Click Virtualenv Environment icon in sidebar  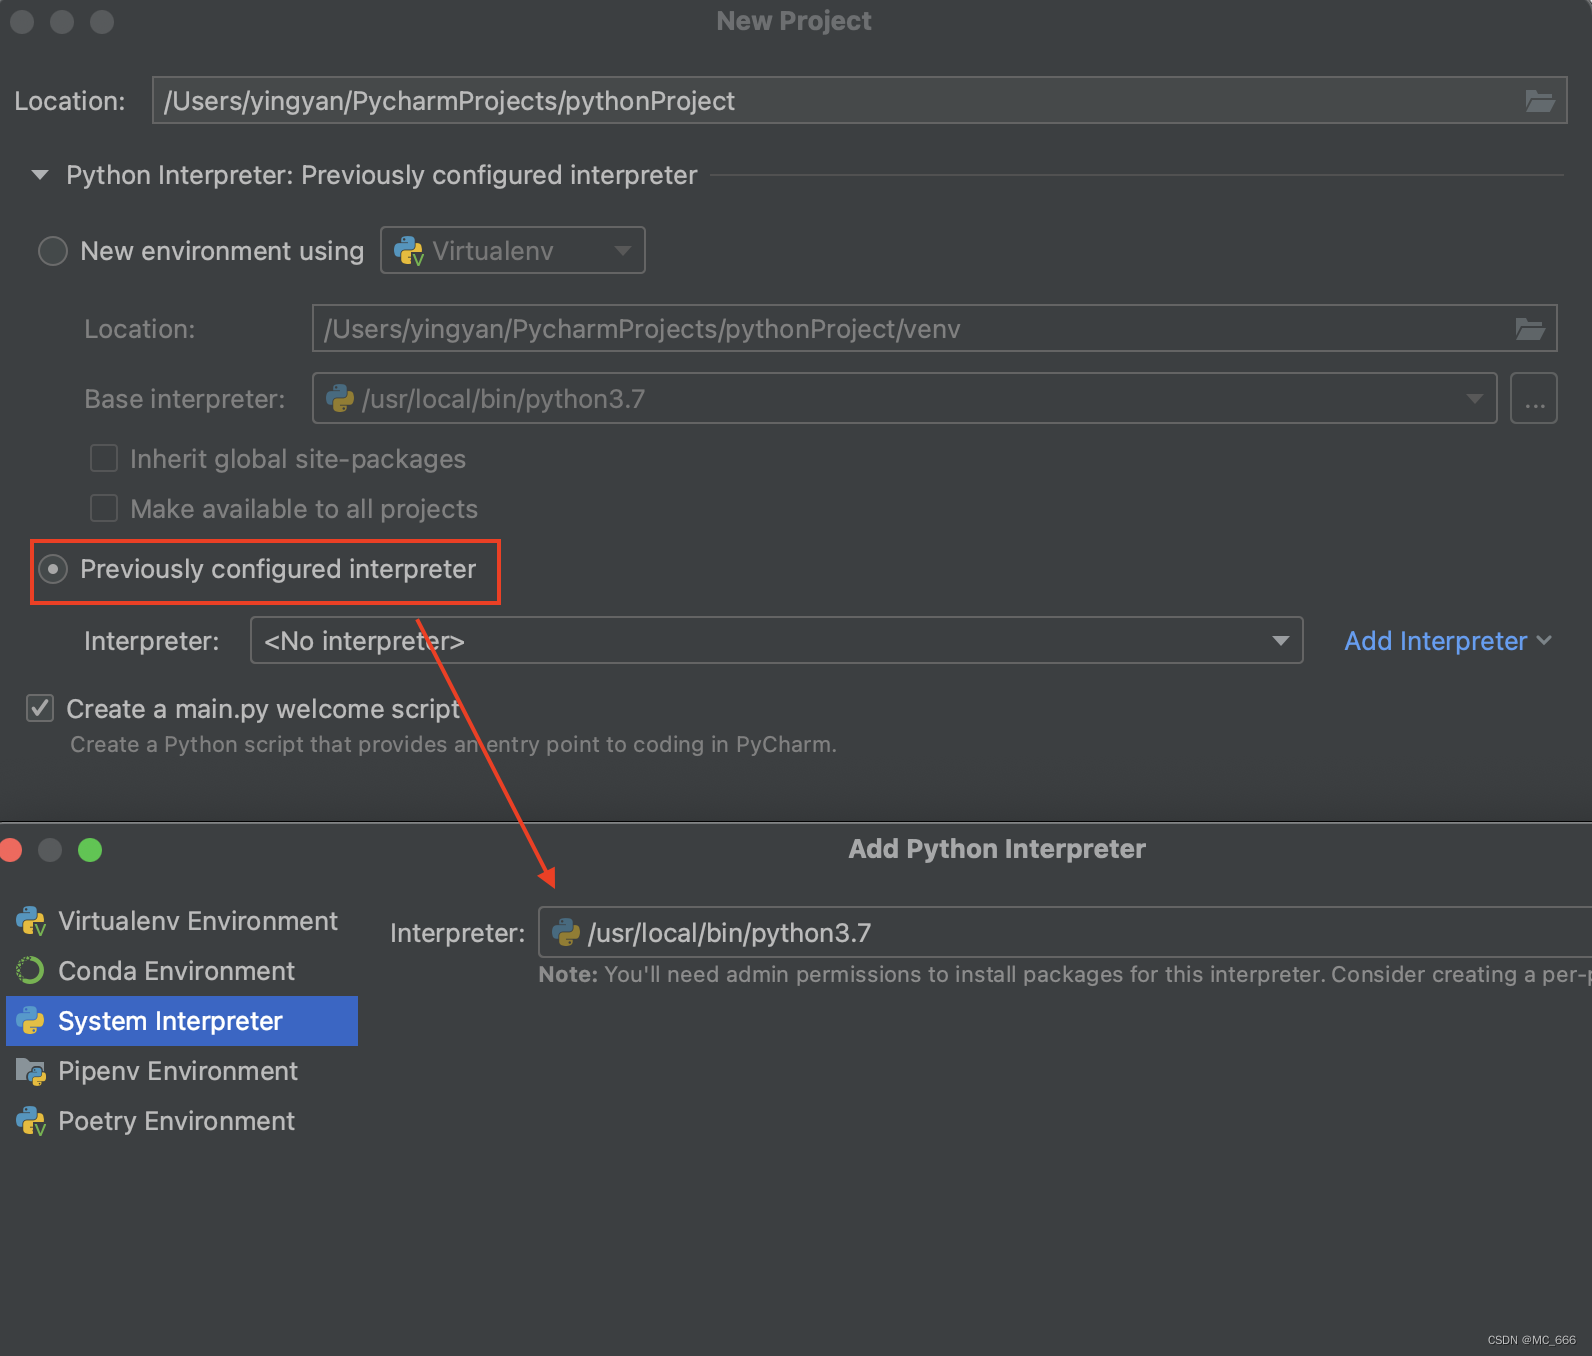click(x=31, y=921)
